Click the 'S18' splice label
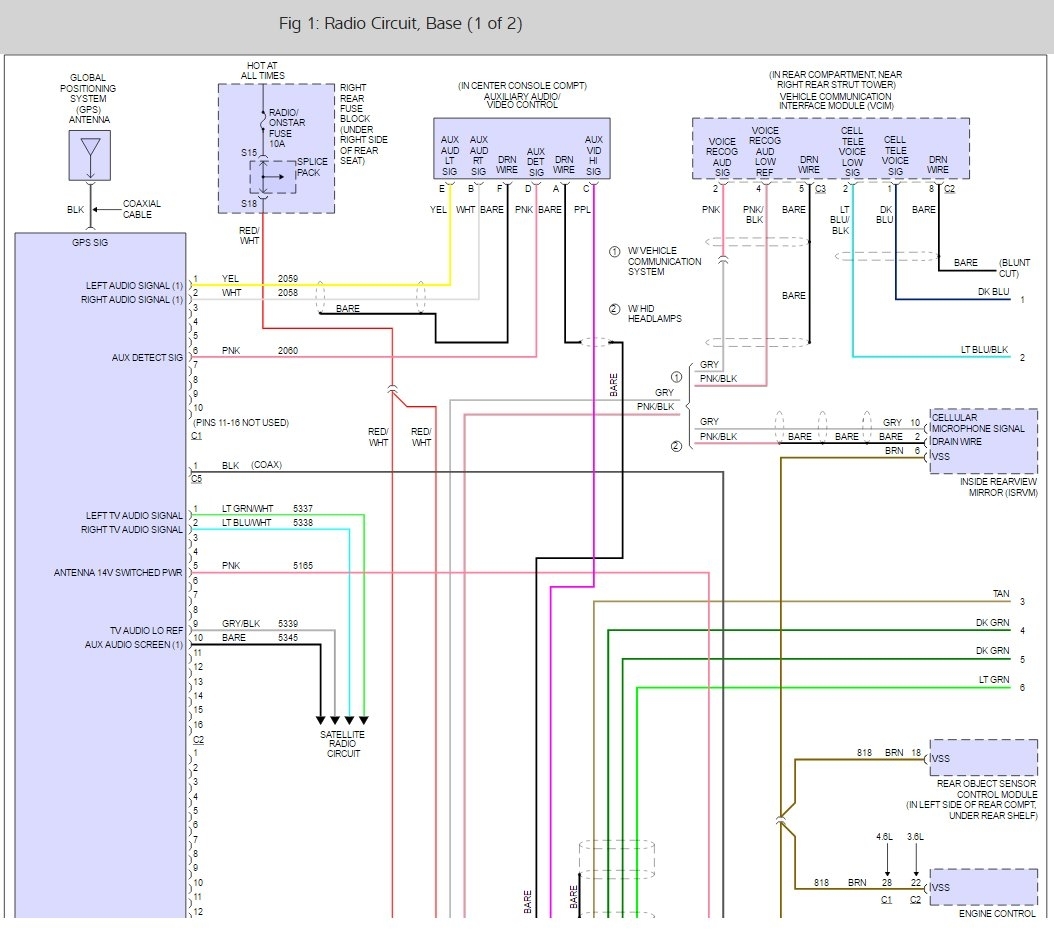 (x=249, y=203)
